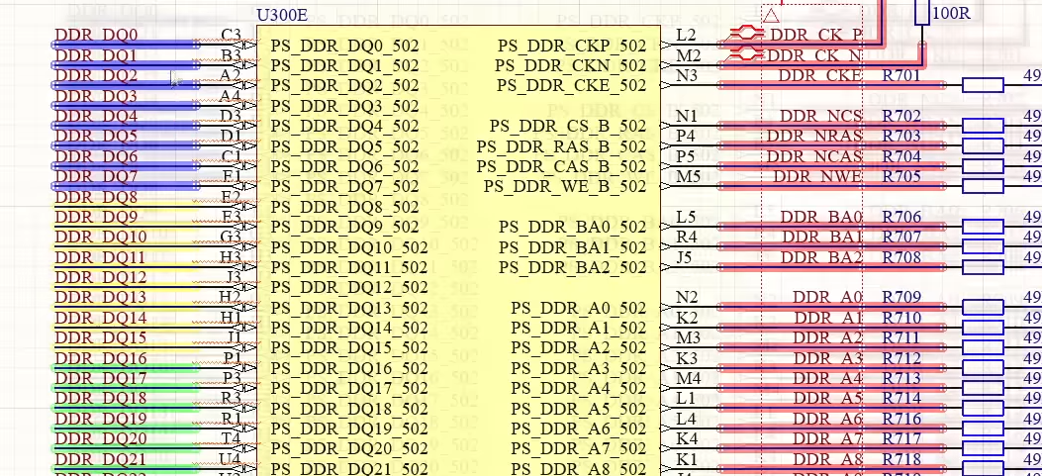Select pin name PS_DDR_CKP_502
Viewport: 1042px width, 476px height.
click(572, 46)
